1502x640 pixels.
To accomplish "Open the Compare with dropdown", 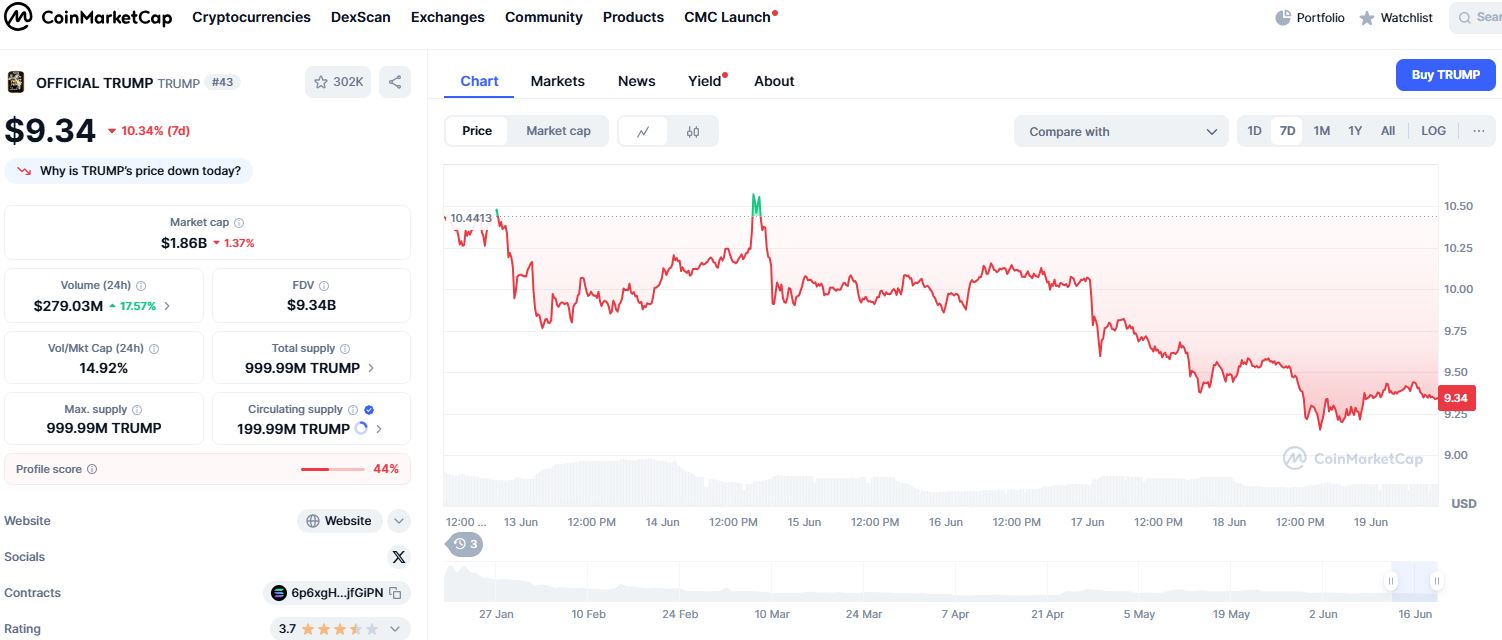I will tap(1121, 131).
